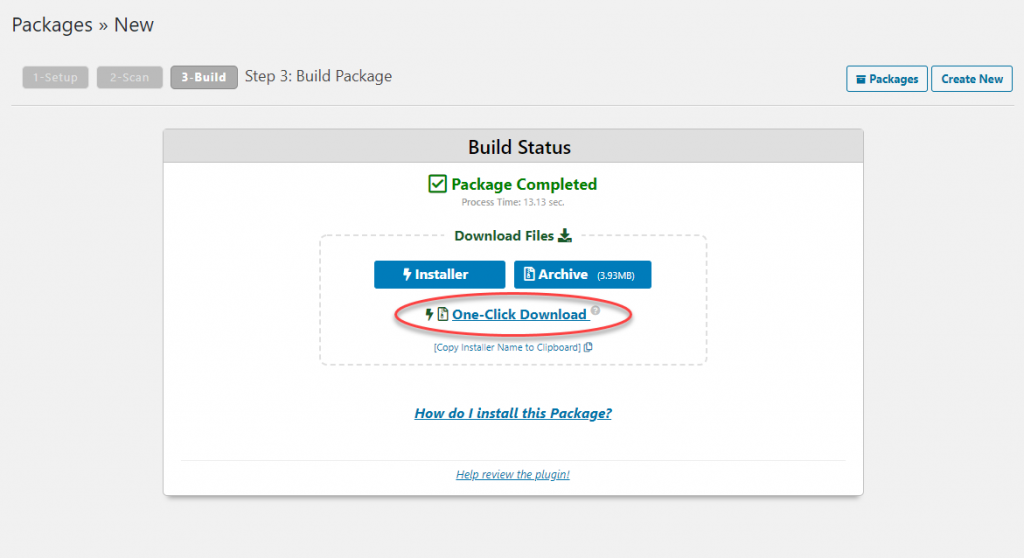Click the download arrow icon by Download Files

click(x=565, y=235)
